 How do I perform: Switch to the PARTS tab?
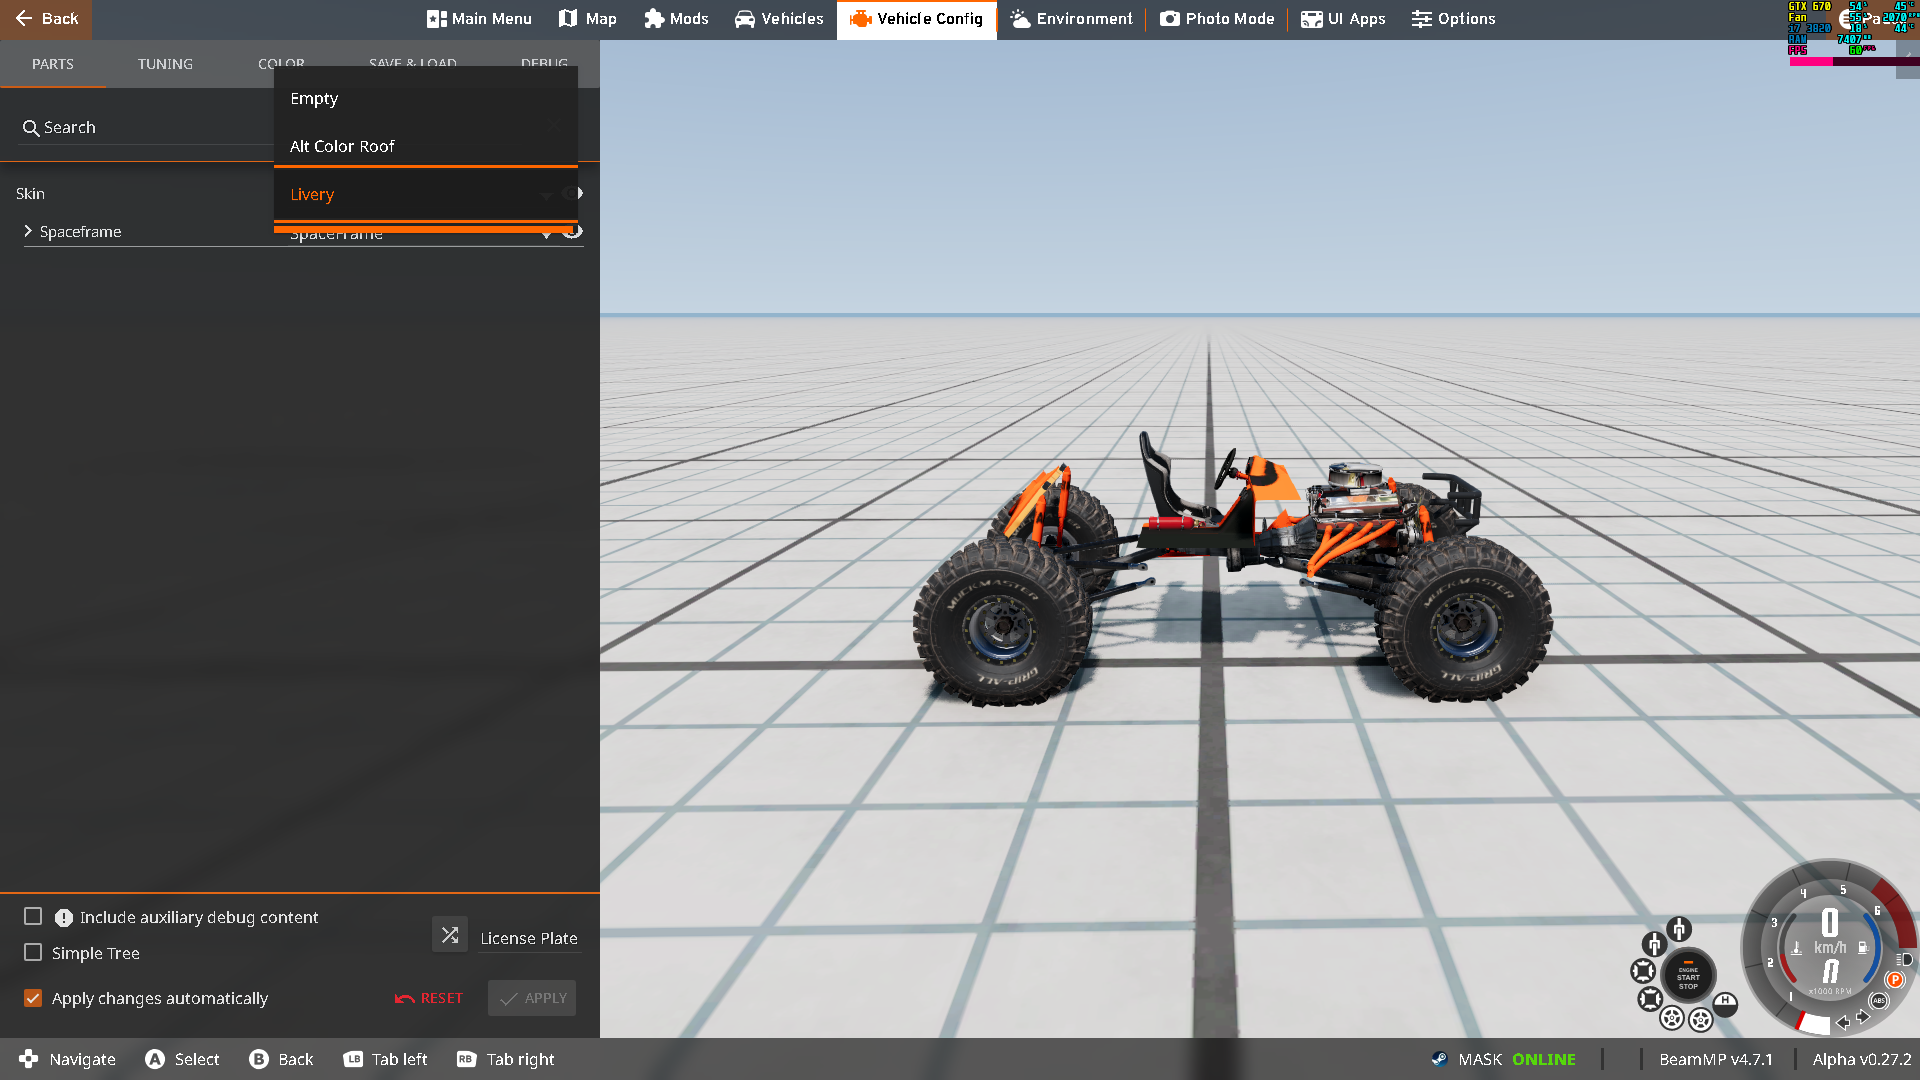click(53, 64)
